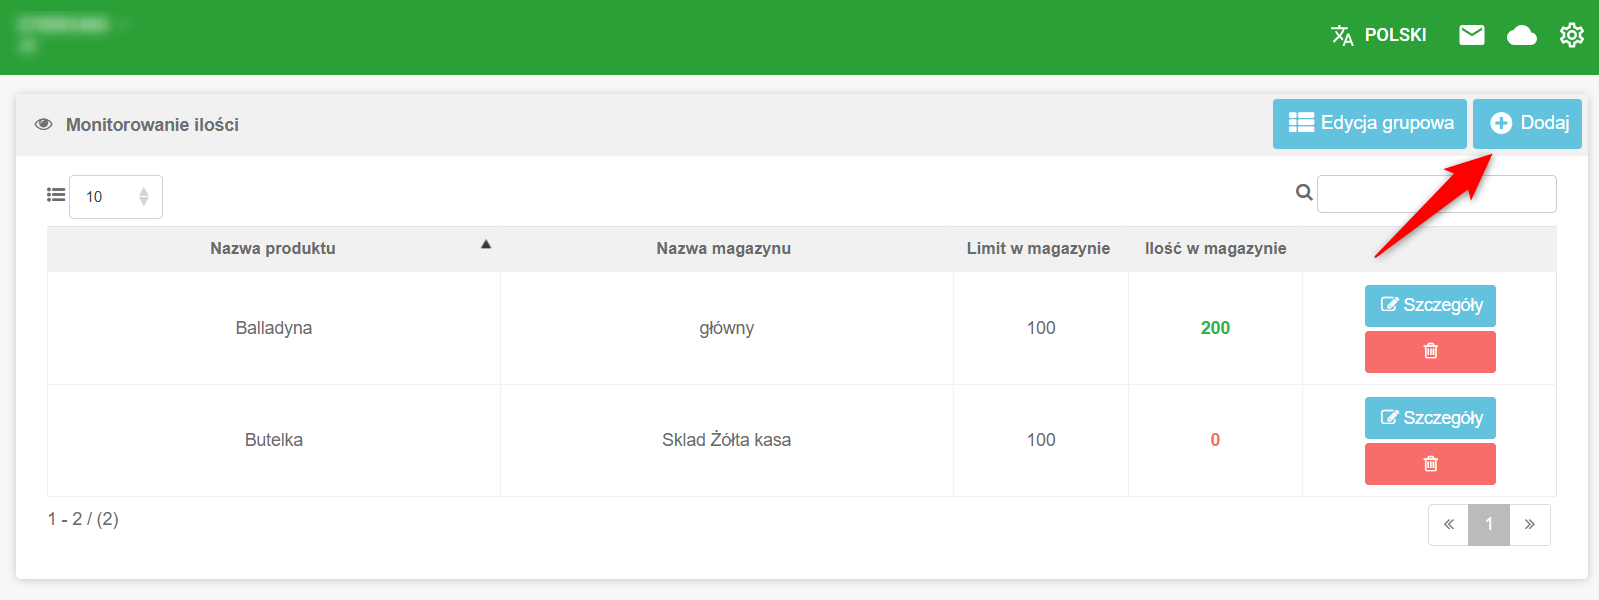The image size is (1599, 600).
Task: Click the search magnifier icon
Action: coord(1304,193)
